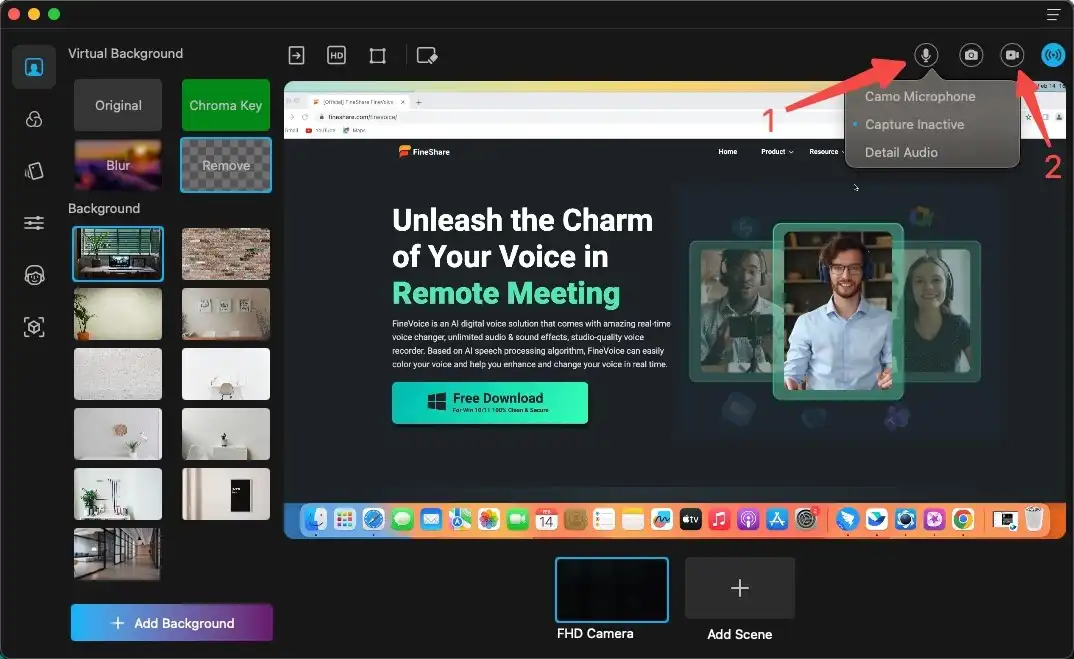The height and width of the screenshot is (659, 1074).
Task: Open Apple TV from the dock
Action: click(690, 520)
